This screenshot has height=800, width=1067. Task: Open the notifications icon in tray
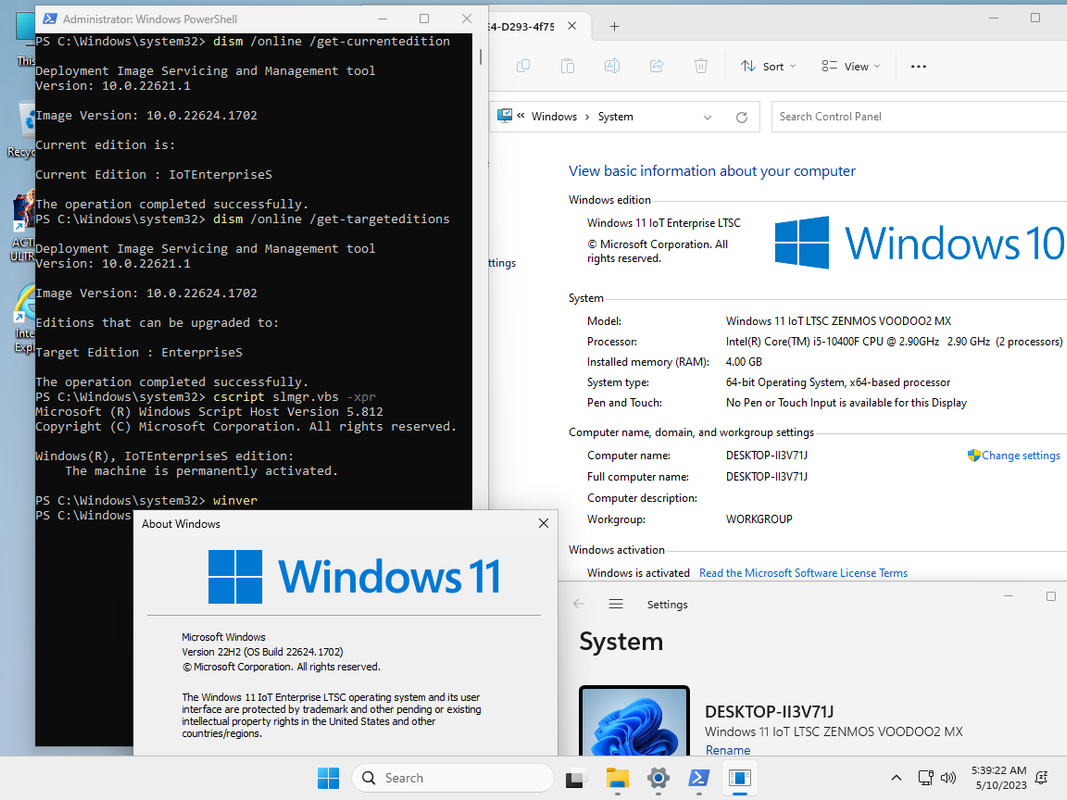[1041, 778]
